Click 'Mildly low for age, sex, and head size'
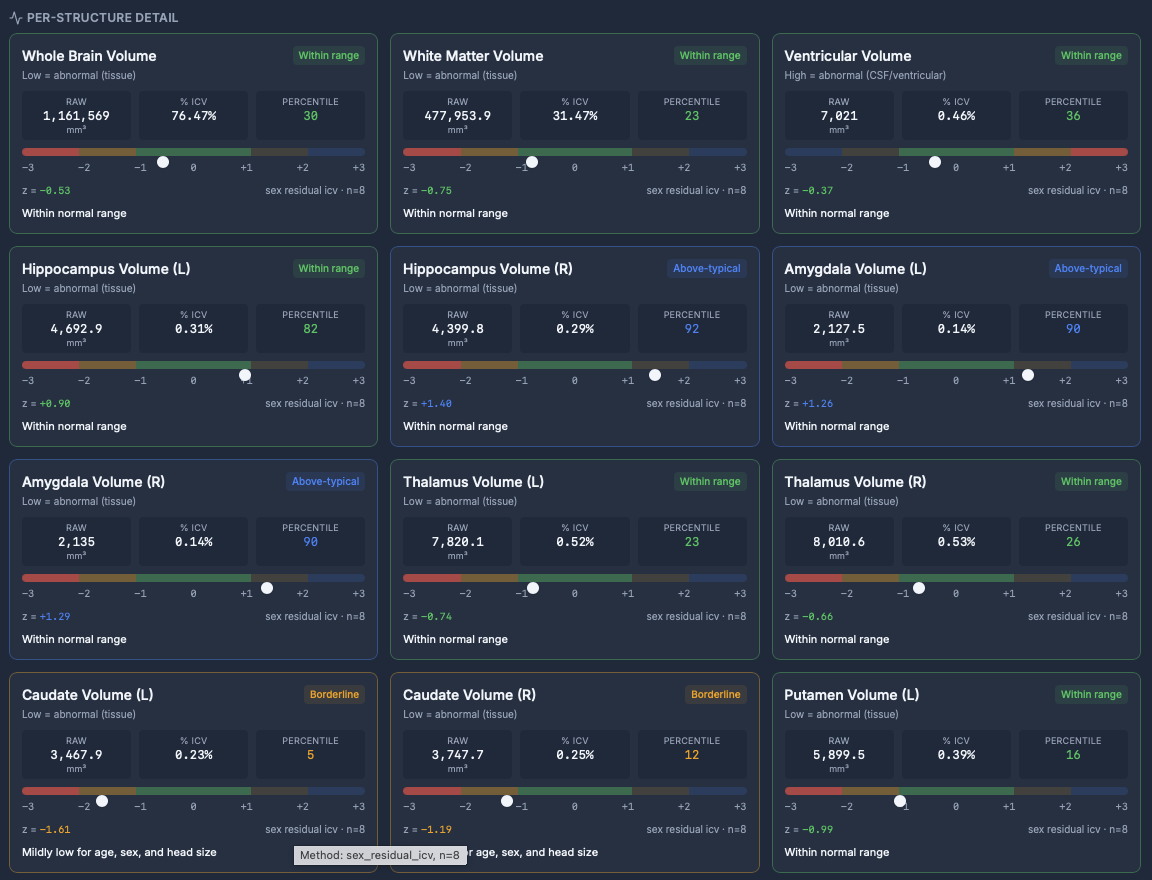The image size is (1152, 880). click(119, 852)
